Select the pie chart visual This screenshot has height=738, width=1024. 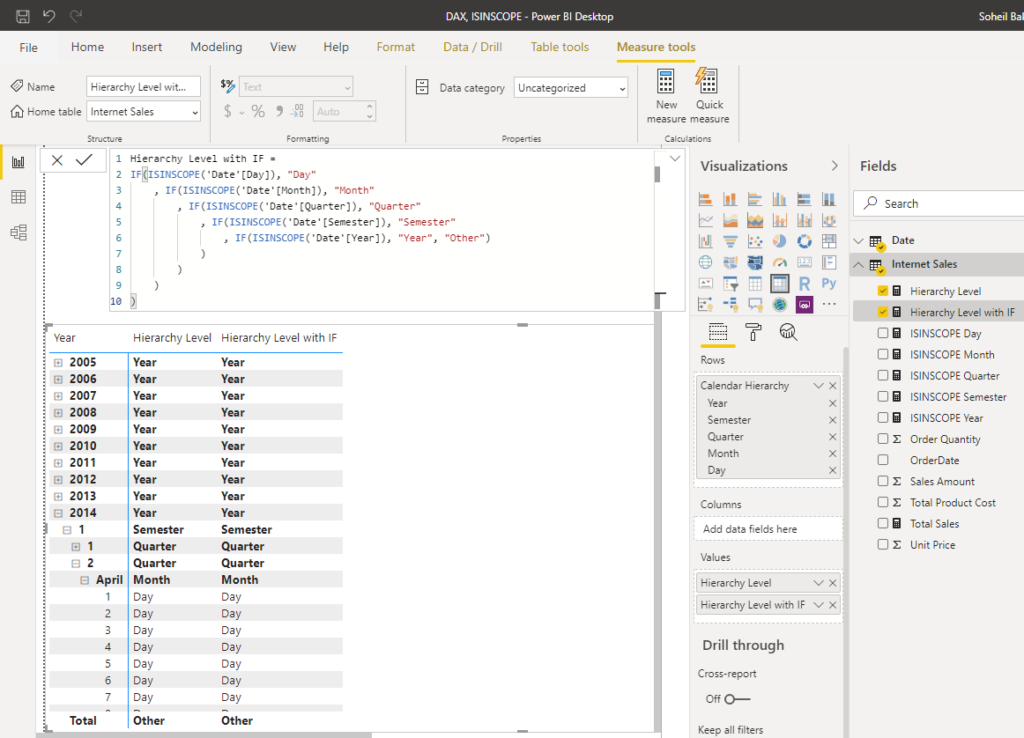coord(780,242)
